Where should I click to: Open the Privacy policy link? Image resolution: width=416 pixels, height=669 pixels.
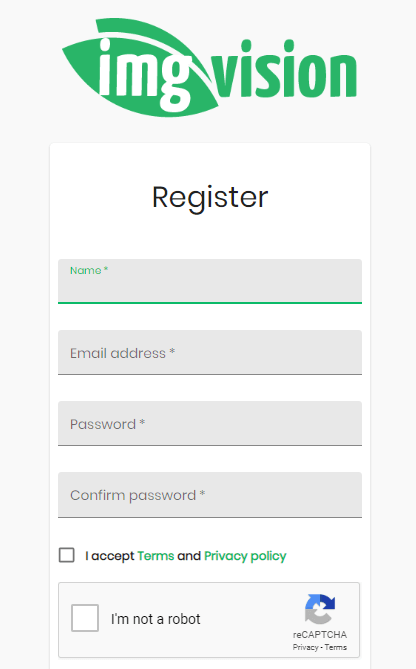pos(245,556)
